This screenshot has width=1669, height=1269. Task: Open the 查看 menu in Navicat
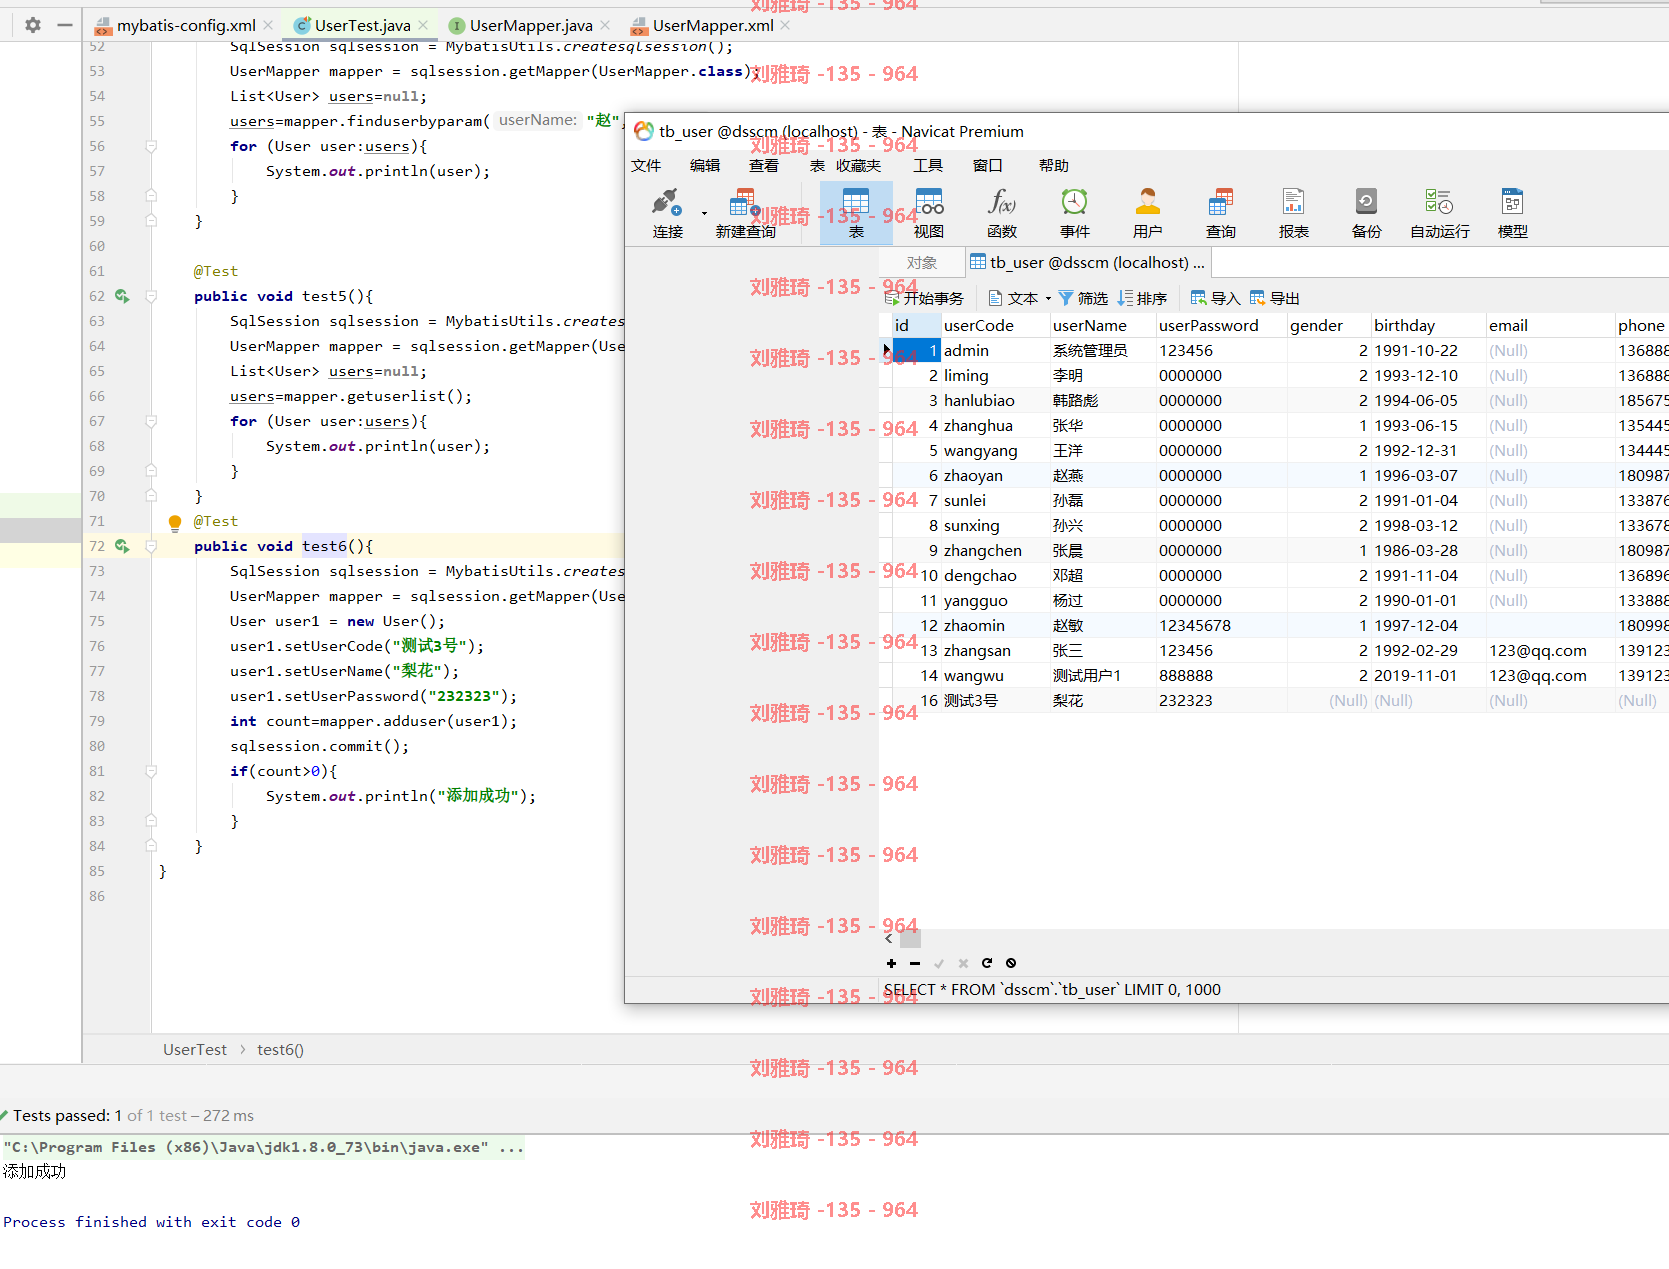pos(764,165)
